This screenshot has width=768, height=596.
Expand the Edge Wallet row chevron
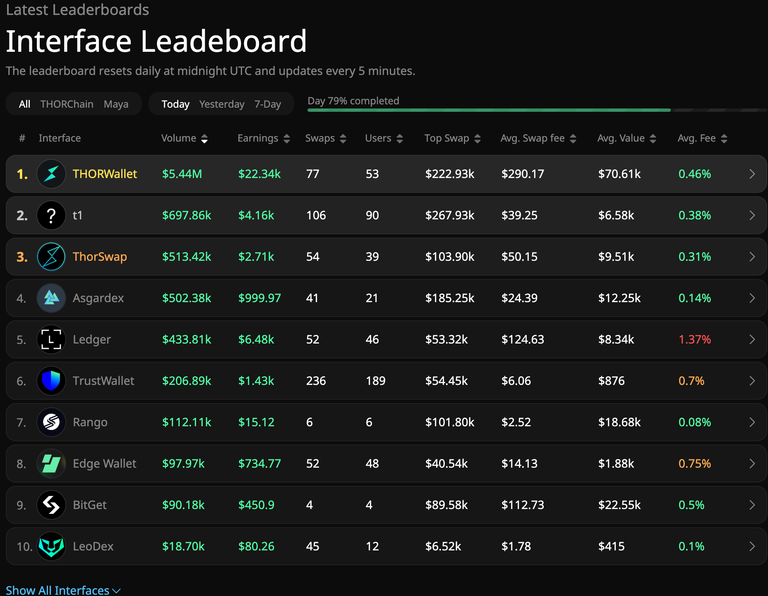[752, 463]
